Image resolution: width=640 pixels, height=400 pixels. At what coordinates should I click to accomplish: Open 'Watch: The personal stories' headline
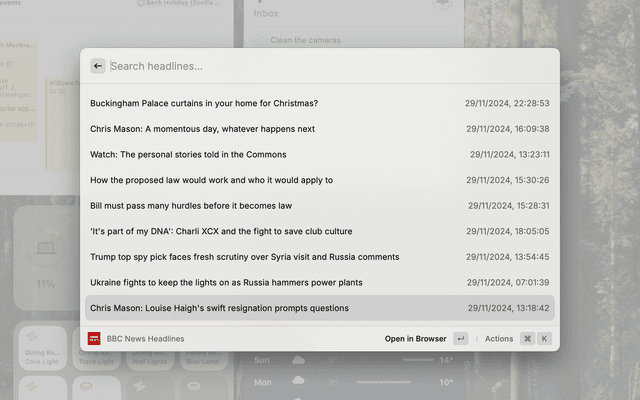(320, 154)
